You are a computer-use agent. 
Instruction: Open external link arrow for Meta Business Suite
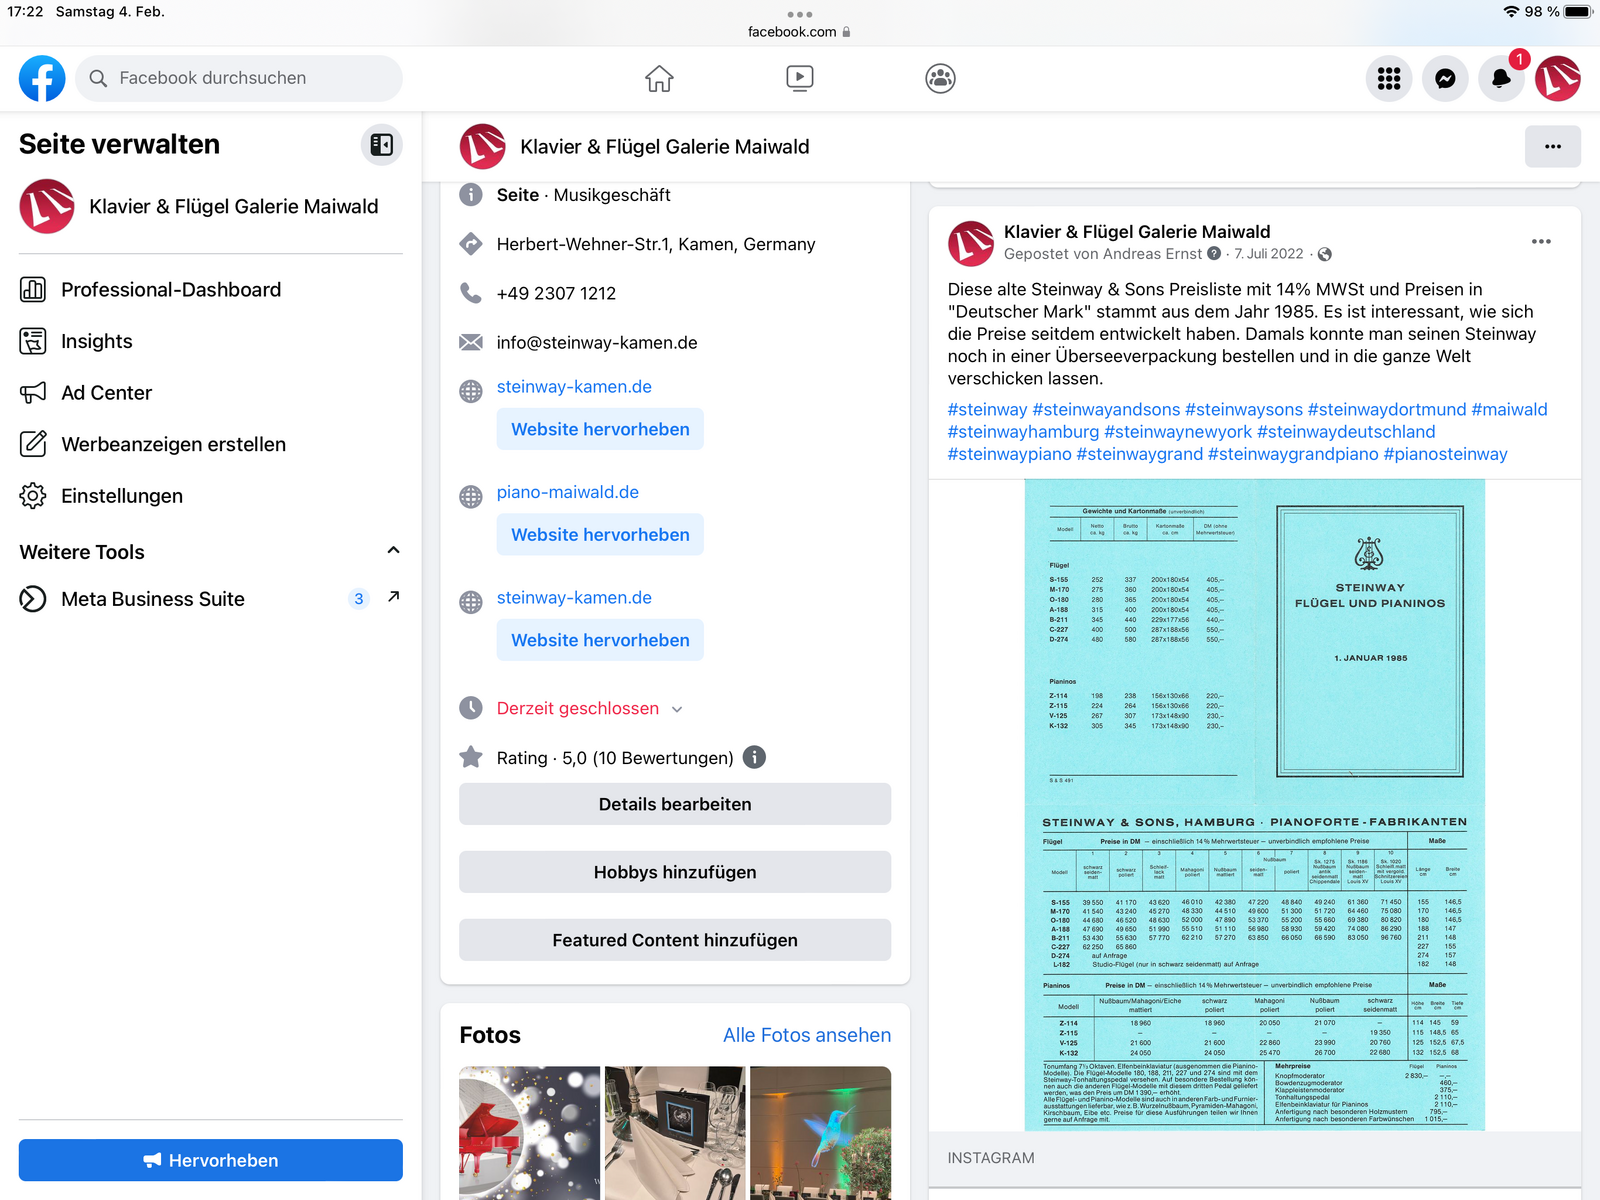(394, 597)
